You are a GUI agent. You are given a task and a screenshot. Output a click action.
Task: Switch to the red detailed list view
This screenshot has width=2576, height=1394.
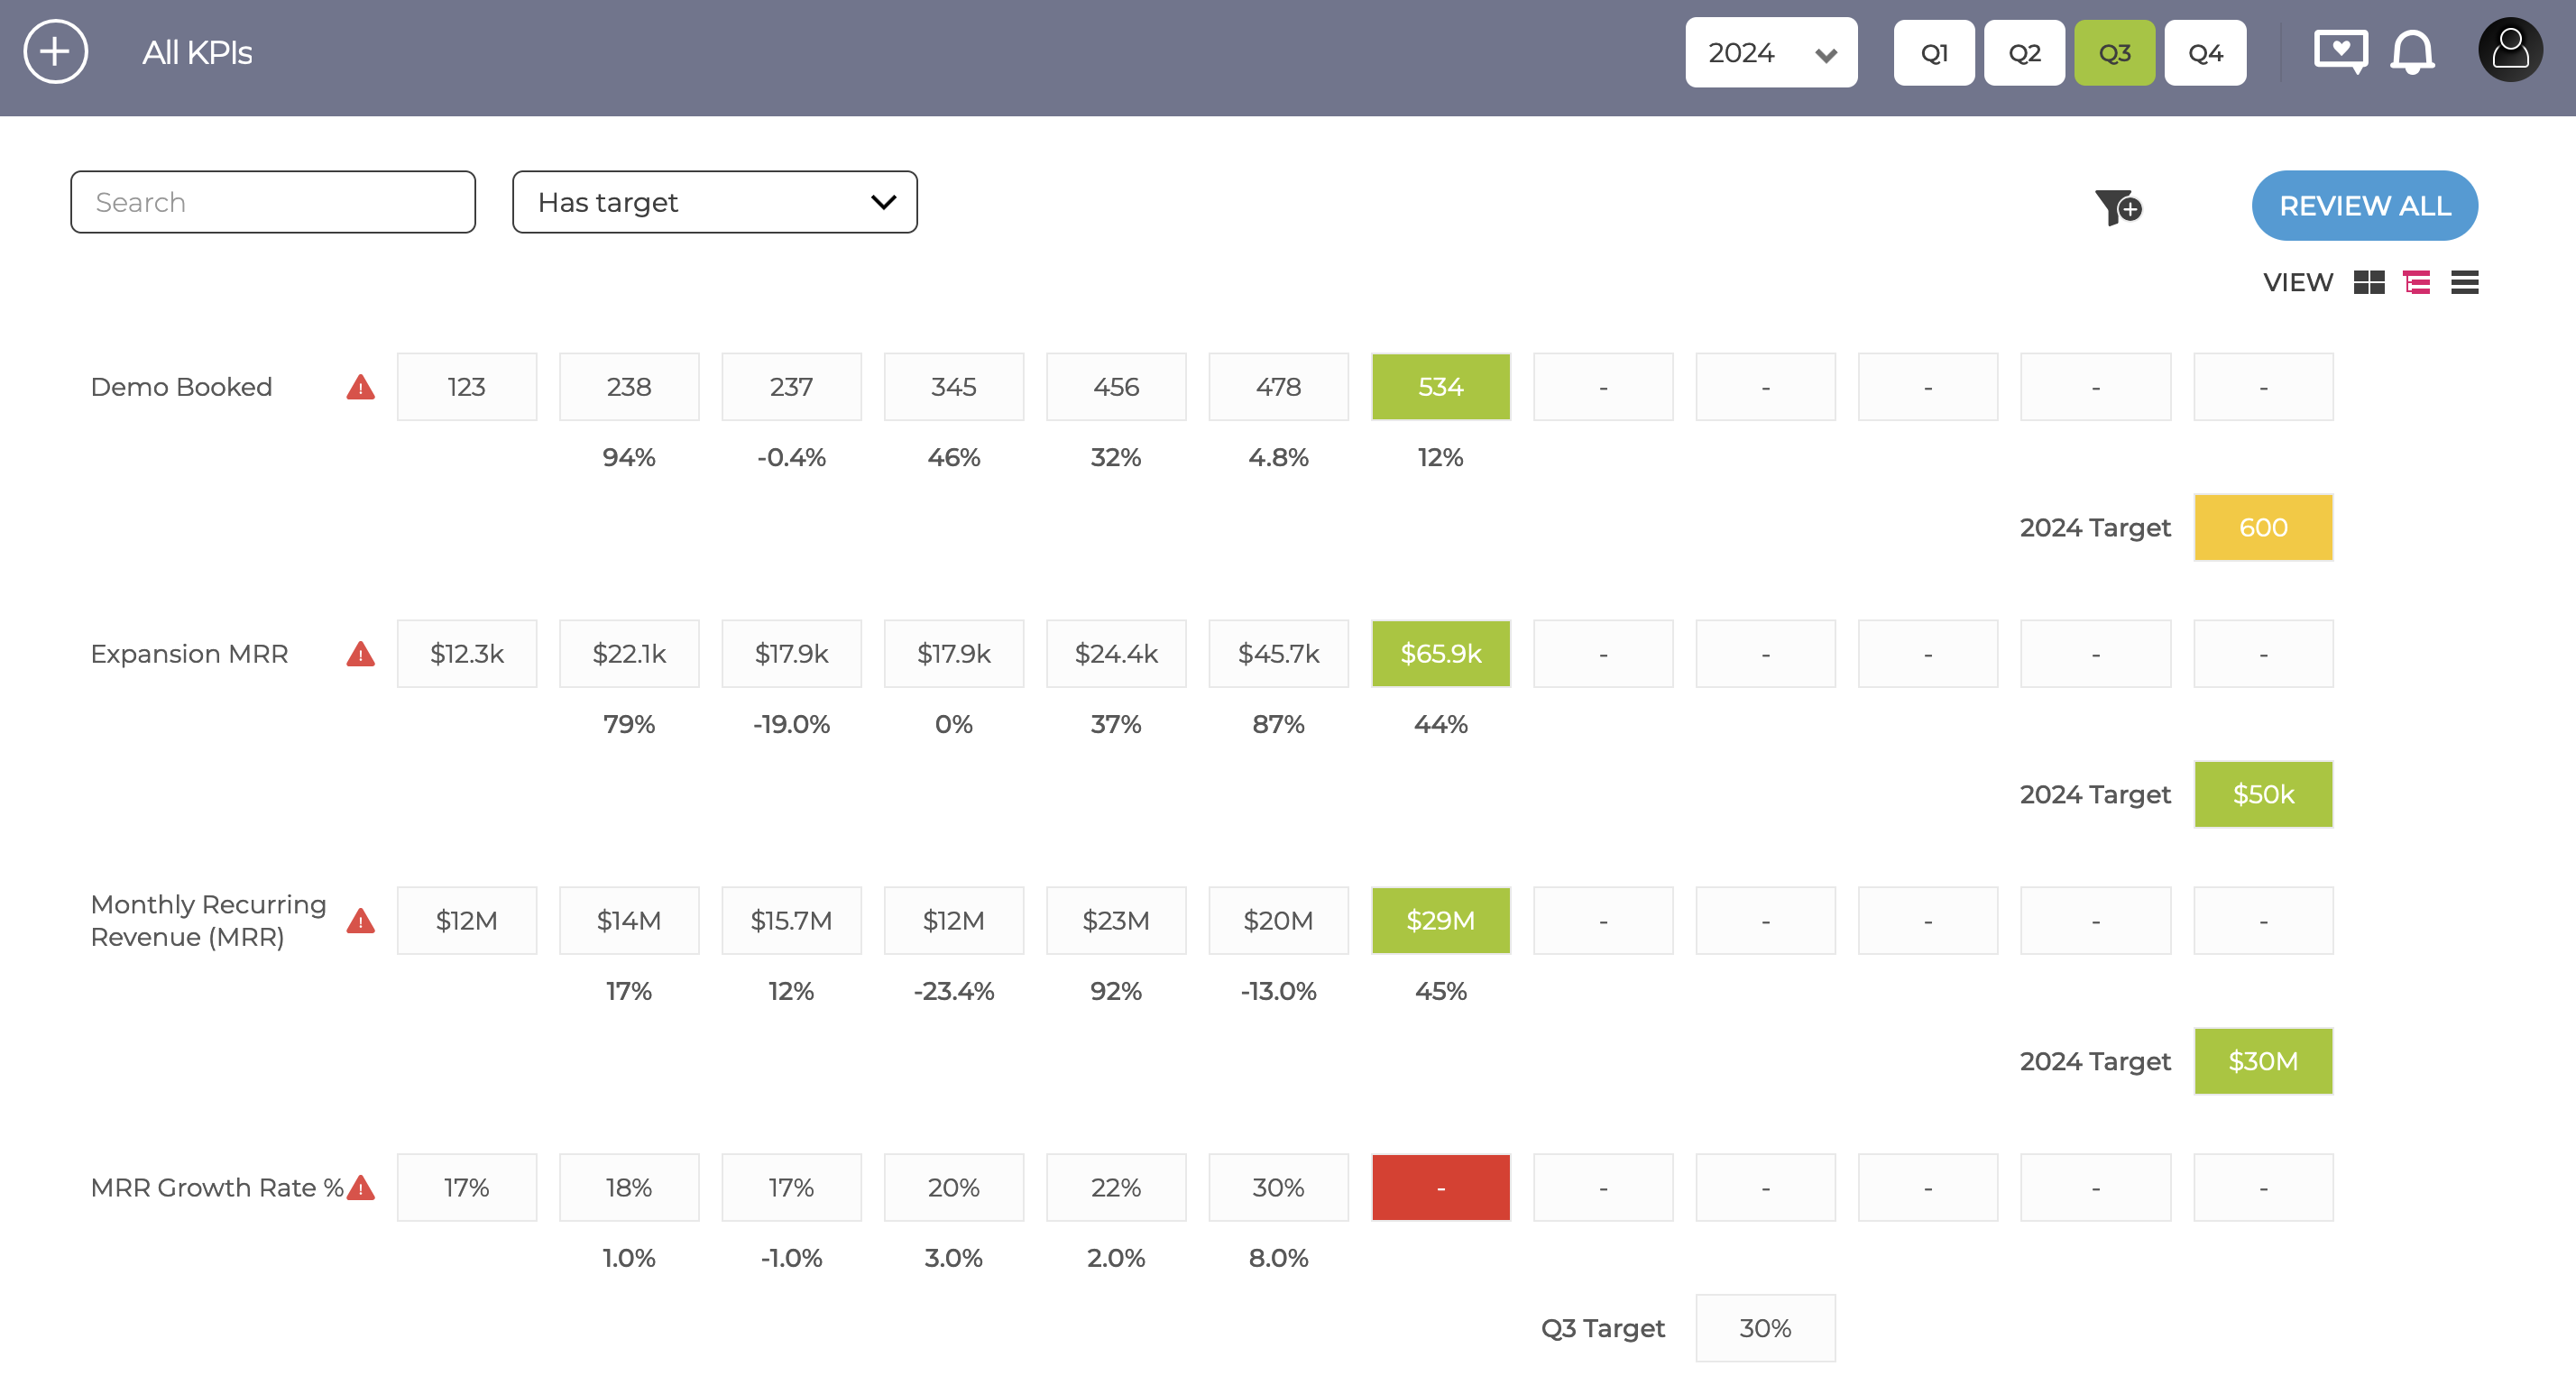(2417, 282)
